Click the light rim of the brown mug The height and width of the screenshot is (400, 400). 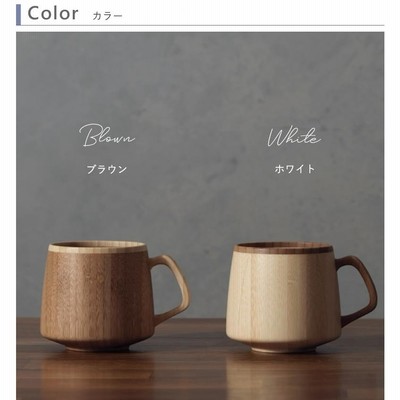[97, 249]
